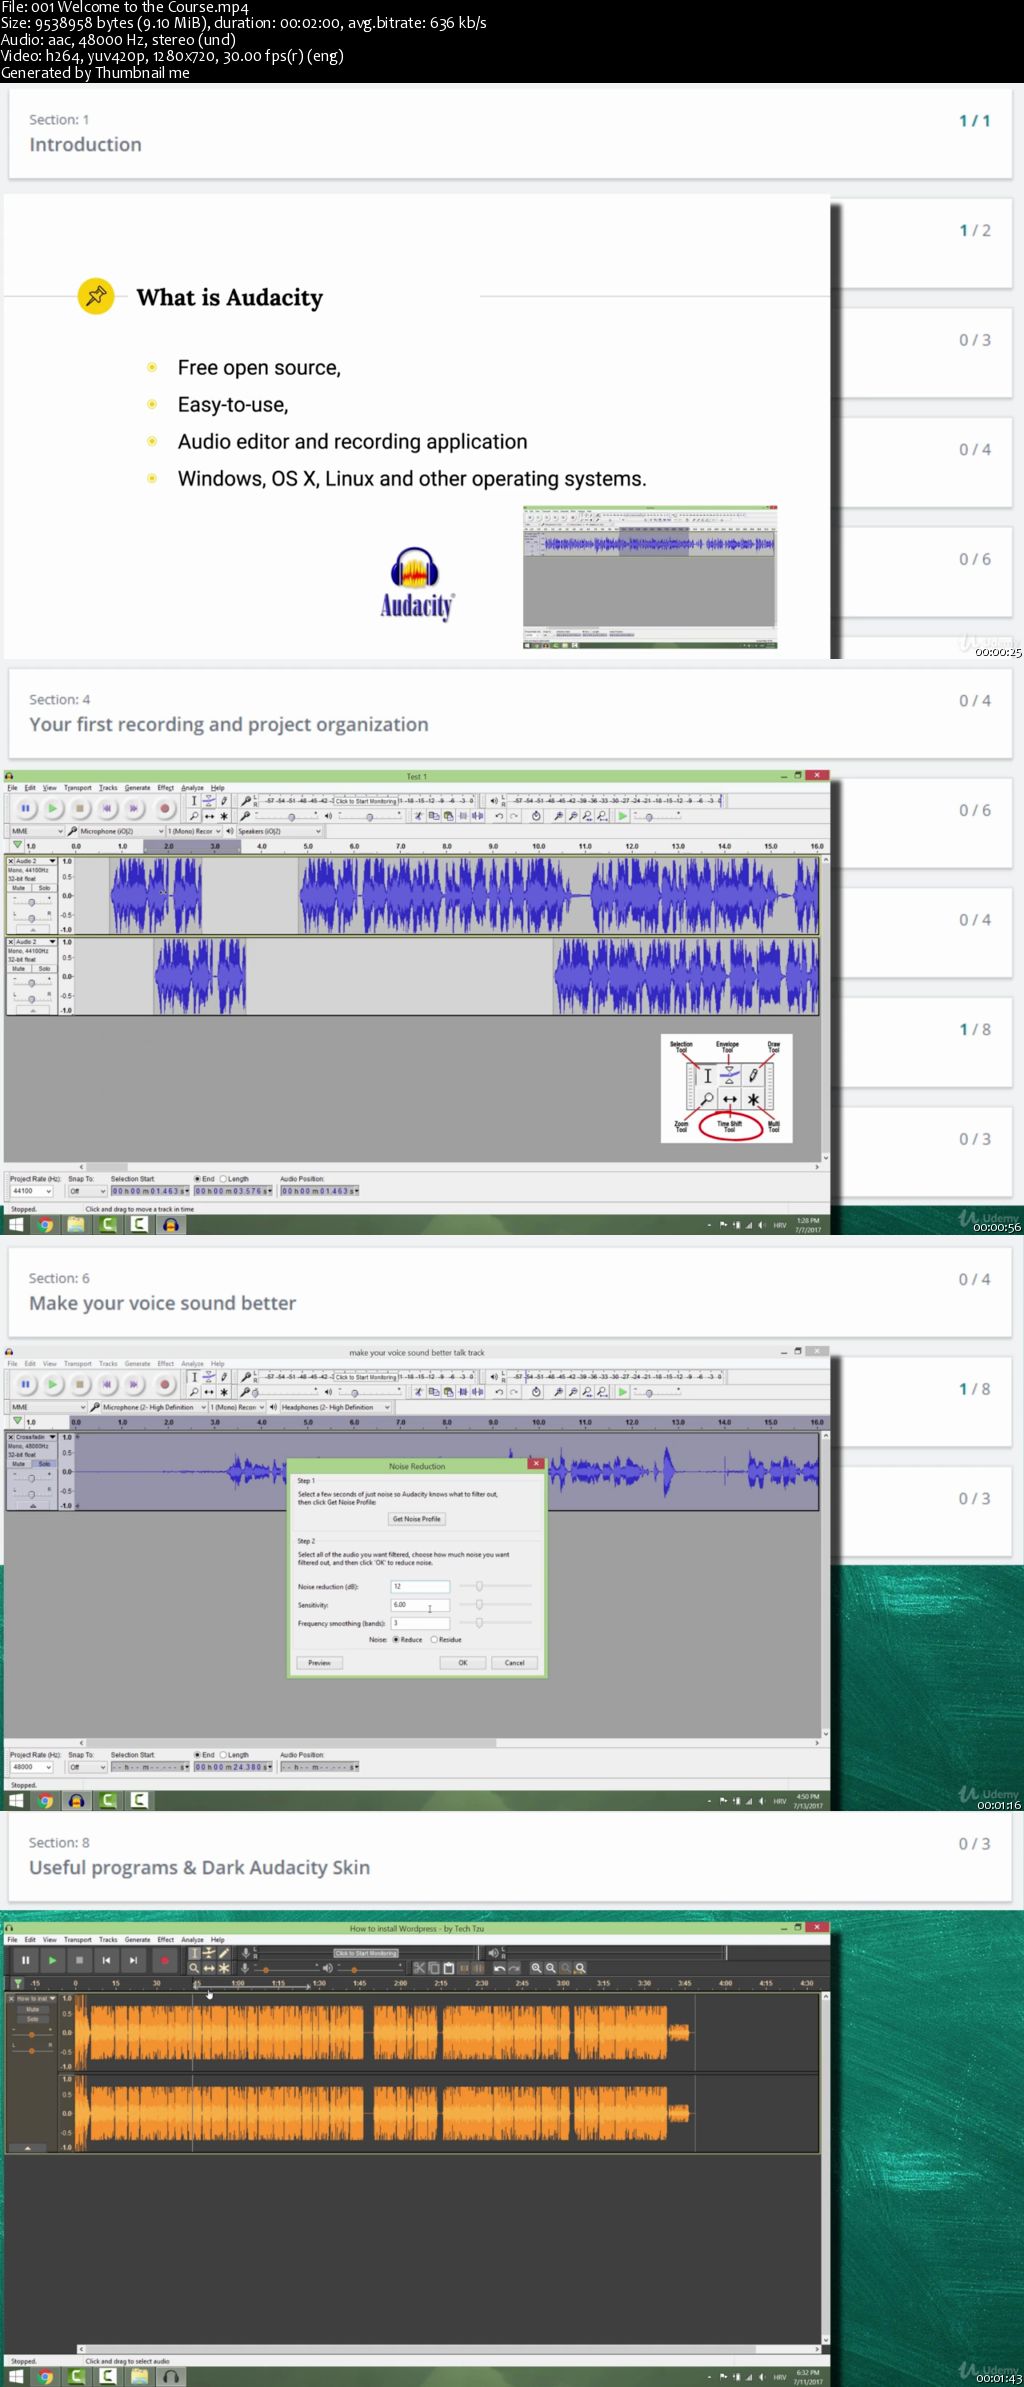Open File menu in Test 1 window
The height and width of the screenshot is (2387, 1024).
13,788
